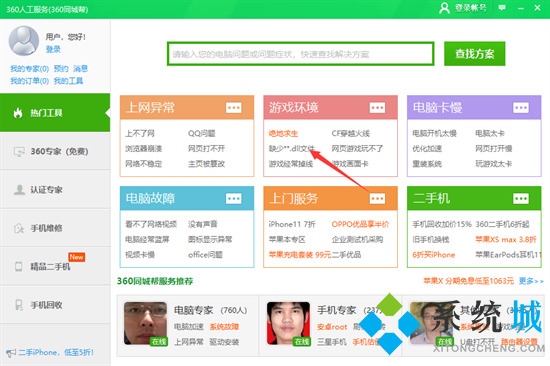Click the user avatar picture
550x366 pixels.
pos(24,41)
